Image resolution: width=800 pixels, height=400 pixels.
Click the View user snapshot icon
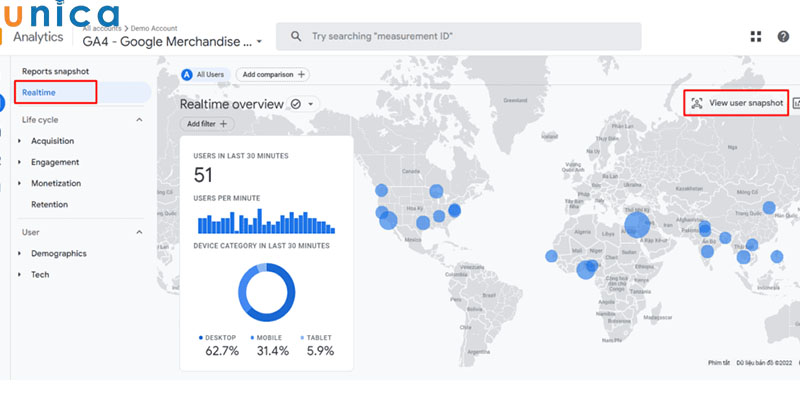click(x=697, y=103)
